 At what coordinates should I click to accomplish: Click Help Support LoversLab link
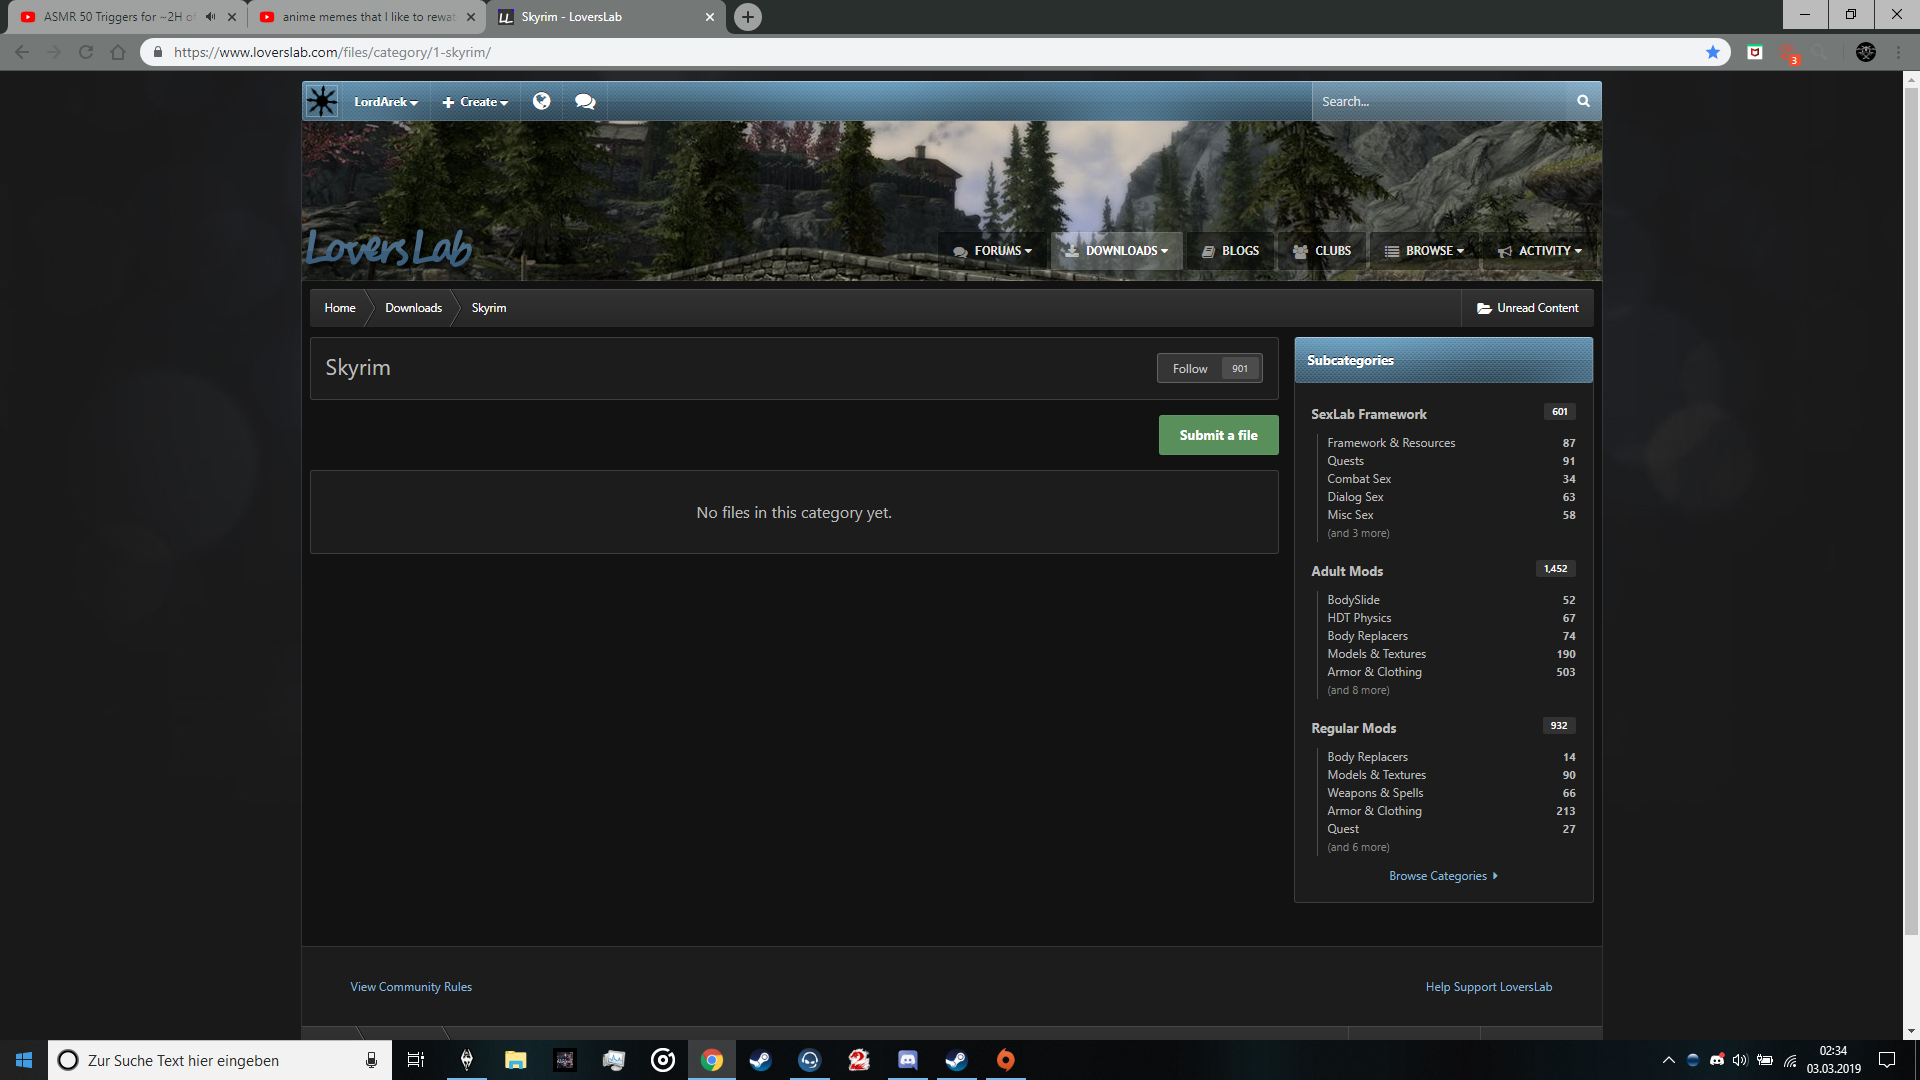(x=1489, y=987)
